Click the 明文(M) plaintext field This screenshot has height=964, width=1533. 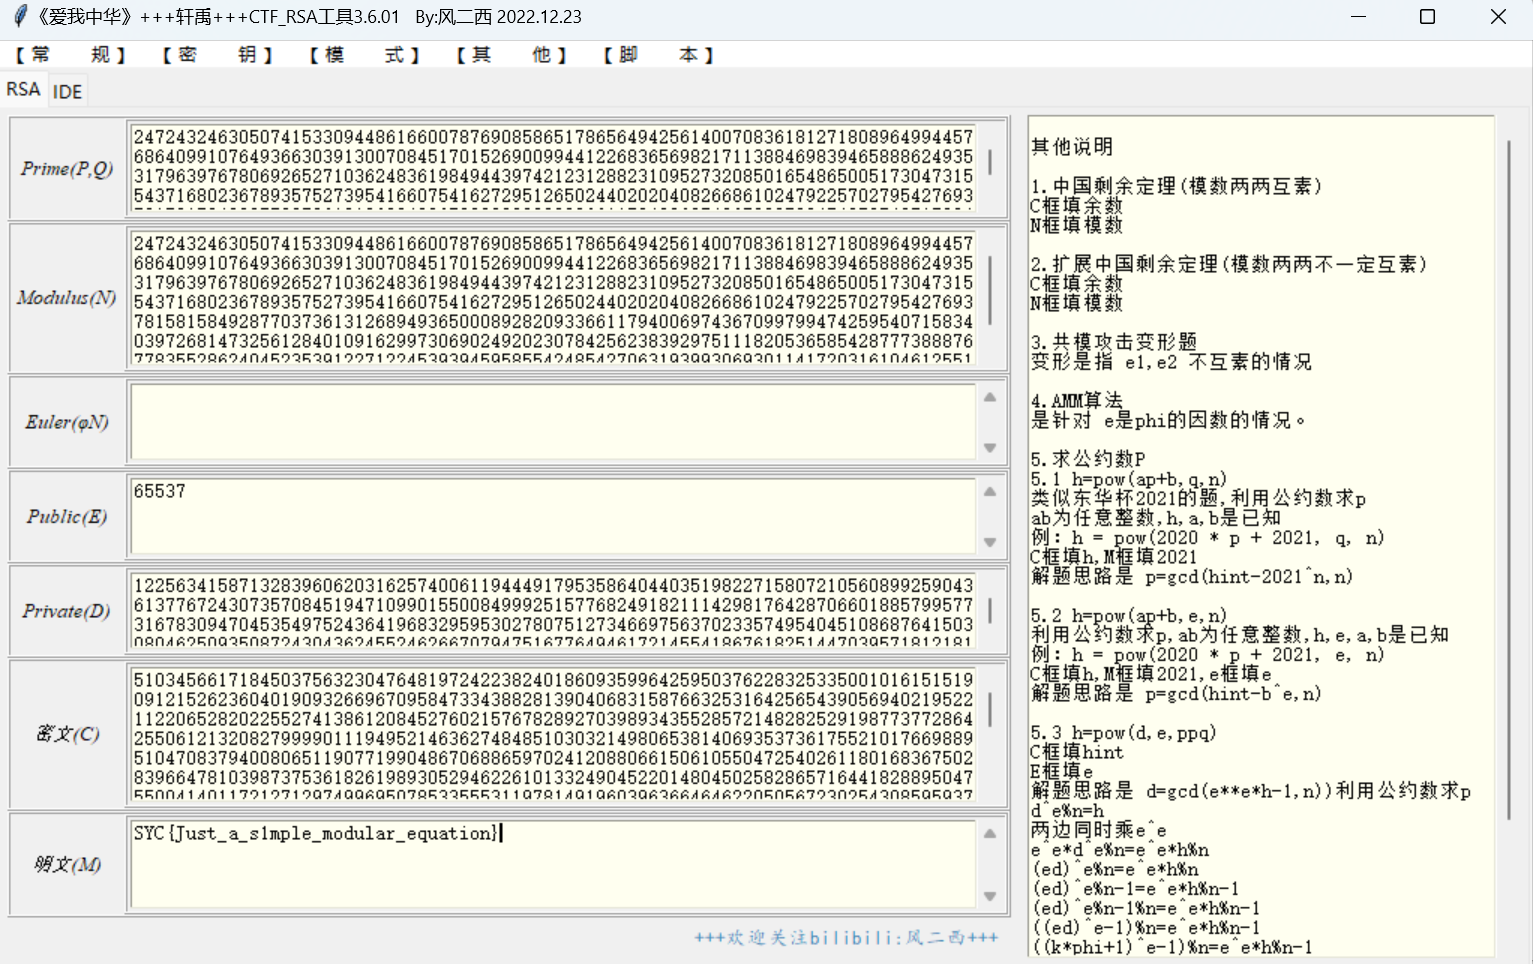click(553, 864)
